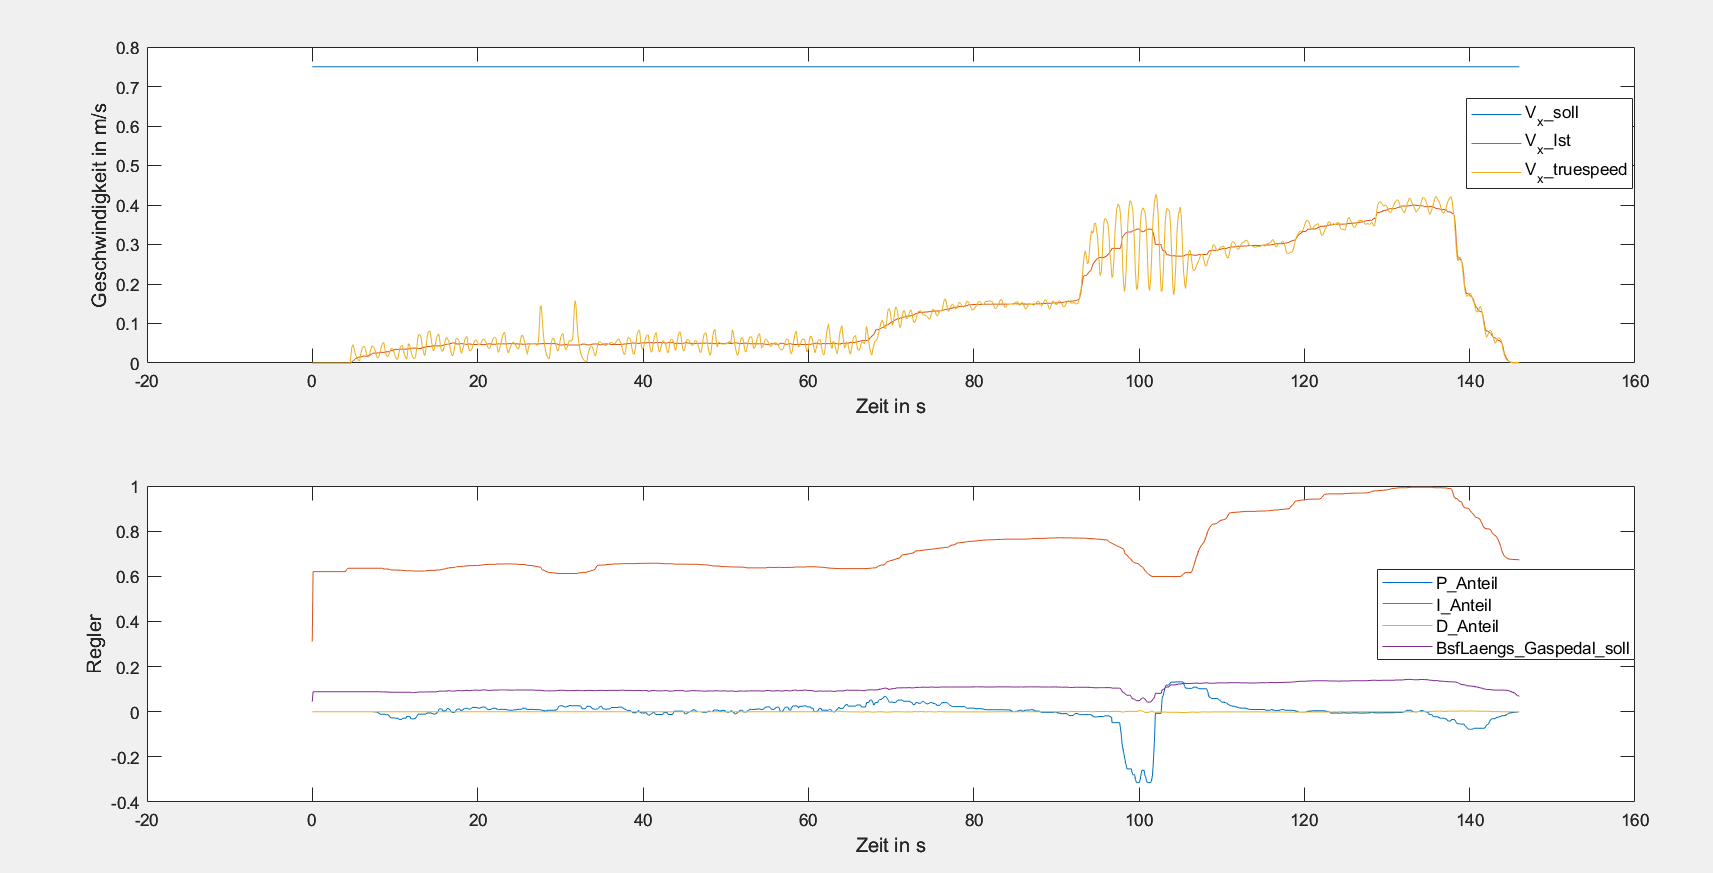
Task: Click the I_Anteil legend label
Action: click(x=1463, y=605)
